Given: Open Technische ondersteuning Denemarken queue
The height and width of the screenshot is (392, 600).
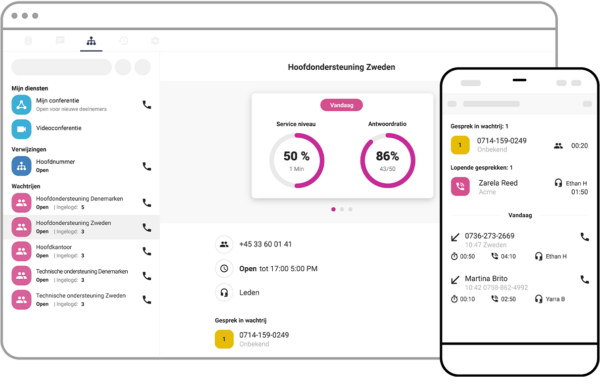Looking at the screenshot, I should click(81, 275).
